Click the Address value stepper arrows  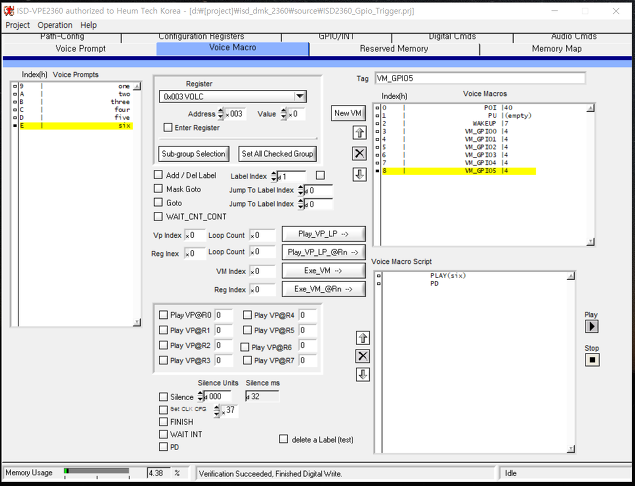[x=220, y=114]
